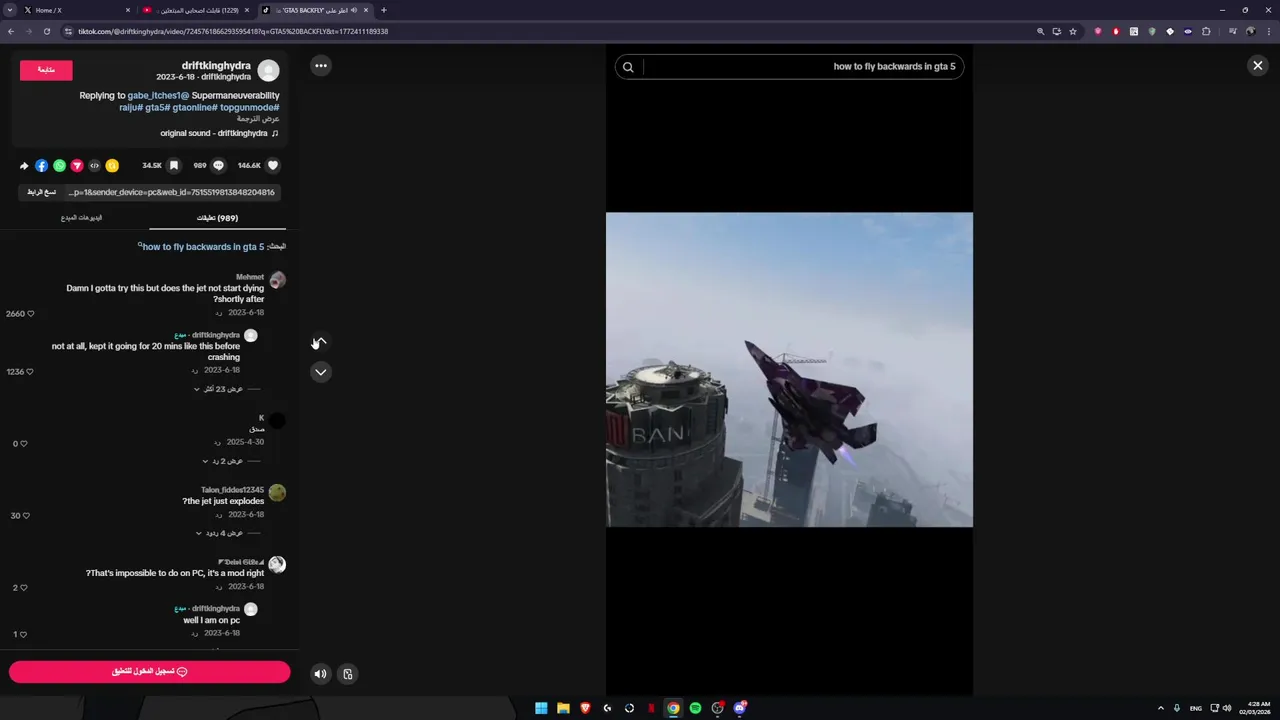Open driftkinghydra's profile avatar
This screenshot has height=720, width=1280.
(268, 70)
